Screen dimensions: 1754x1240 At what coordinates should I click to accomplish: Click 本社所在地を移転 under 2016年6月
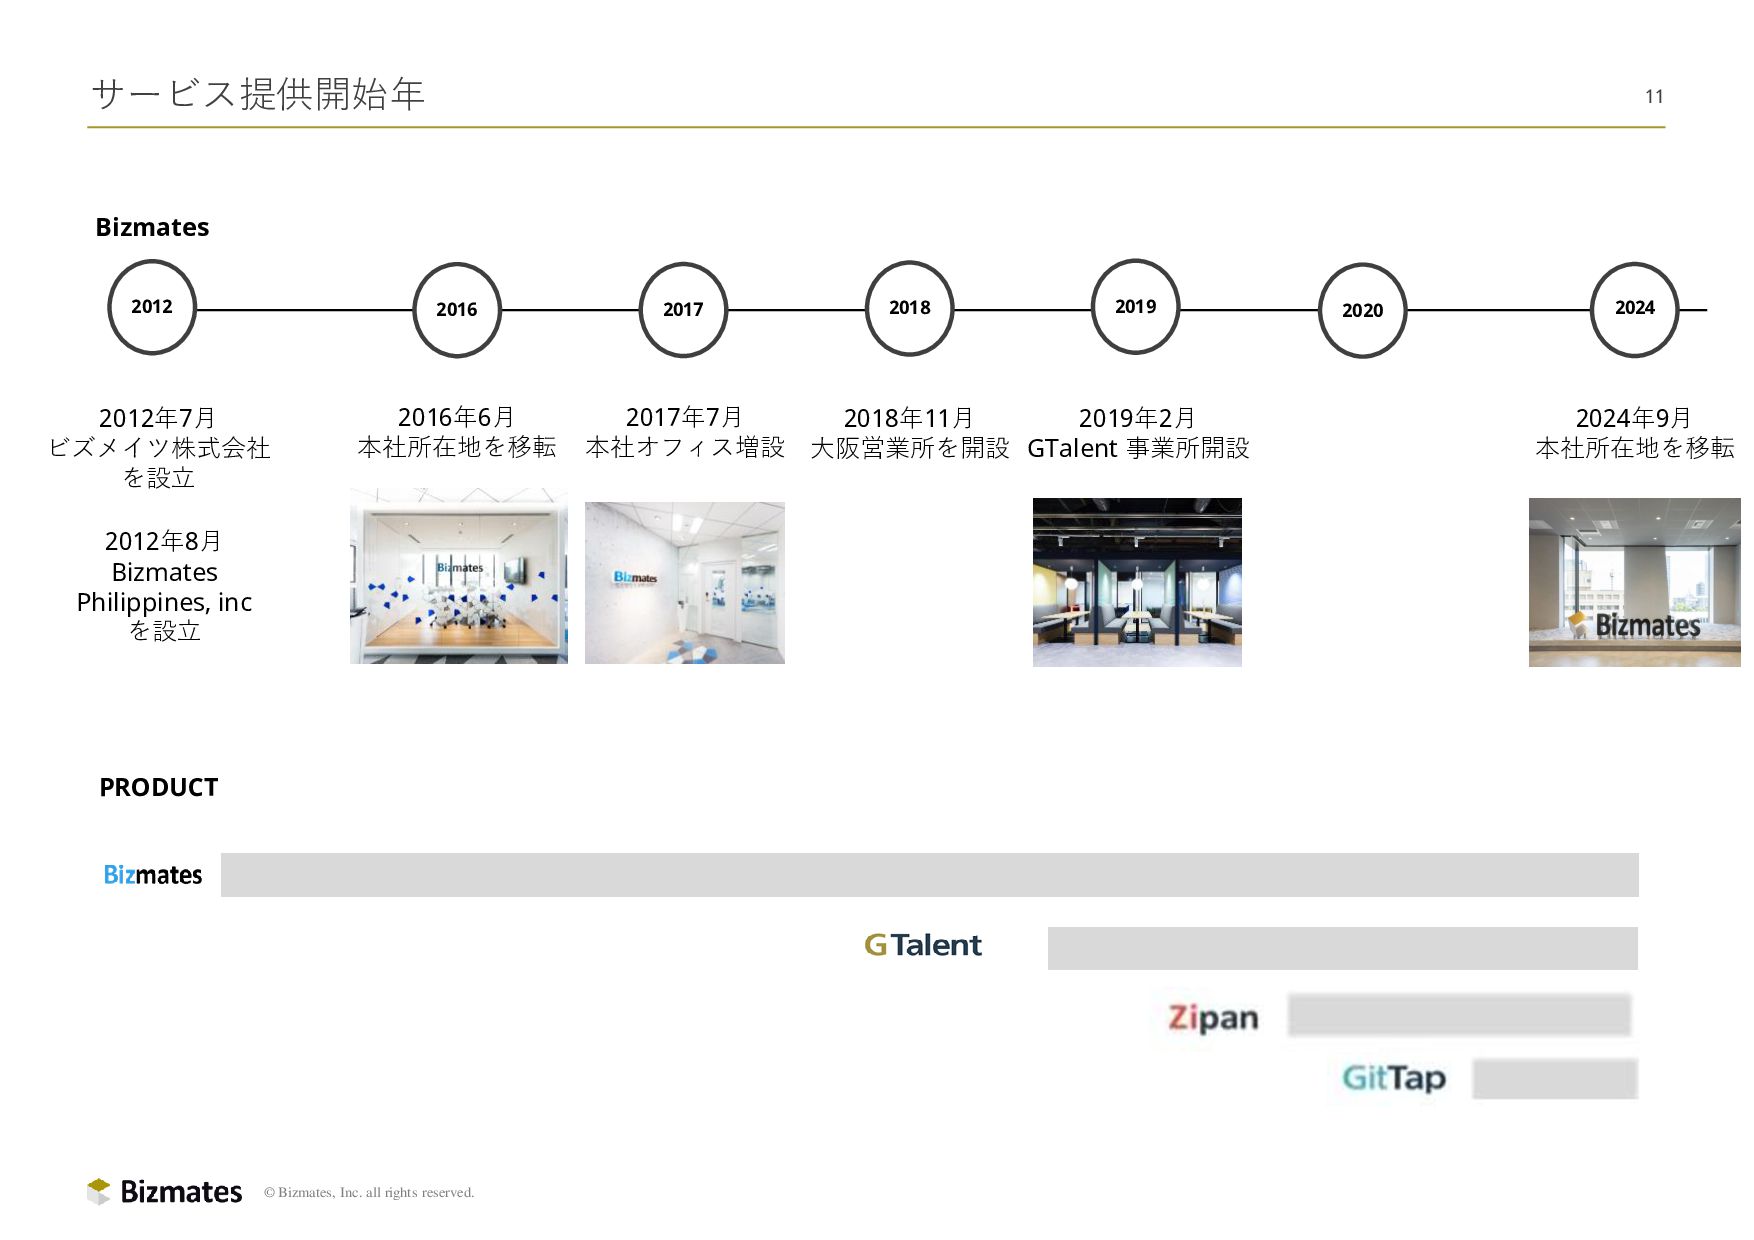click(x=457, y=447)
